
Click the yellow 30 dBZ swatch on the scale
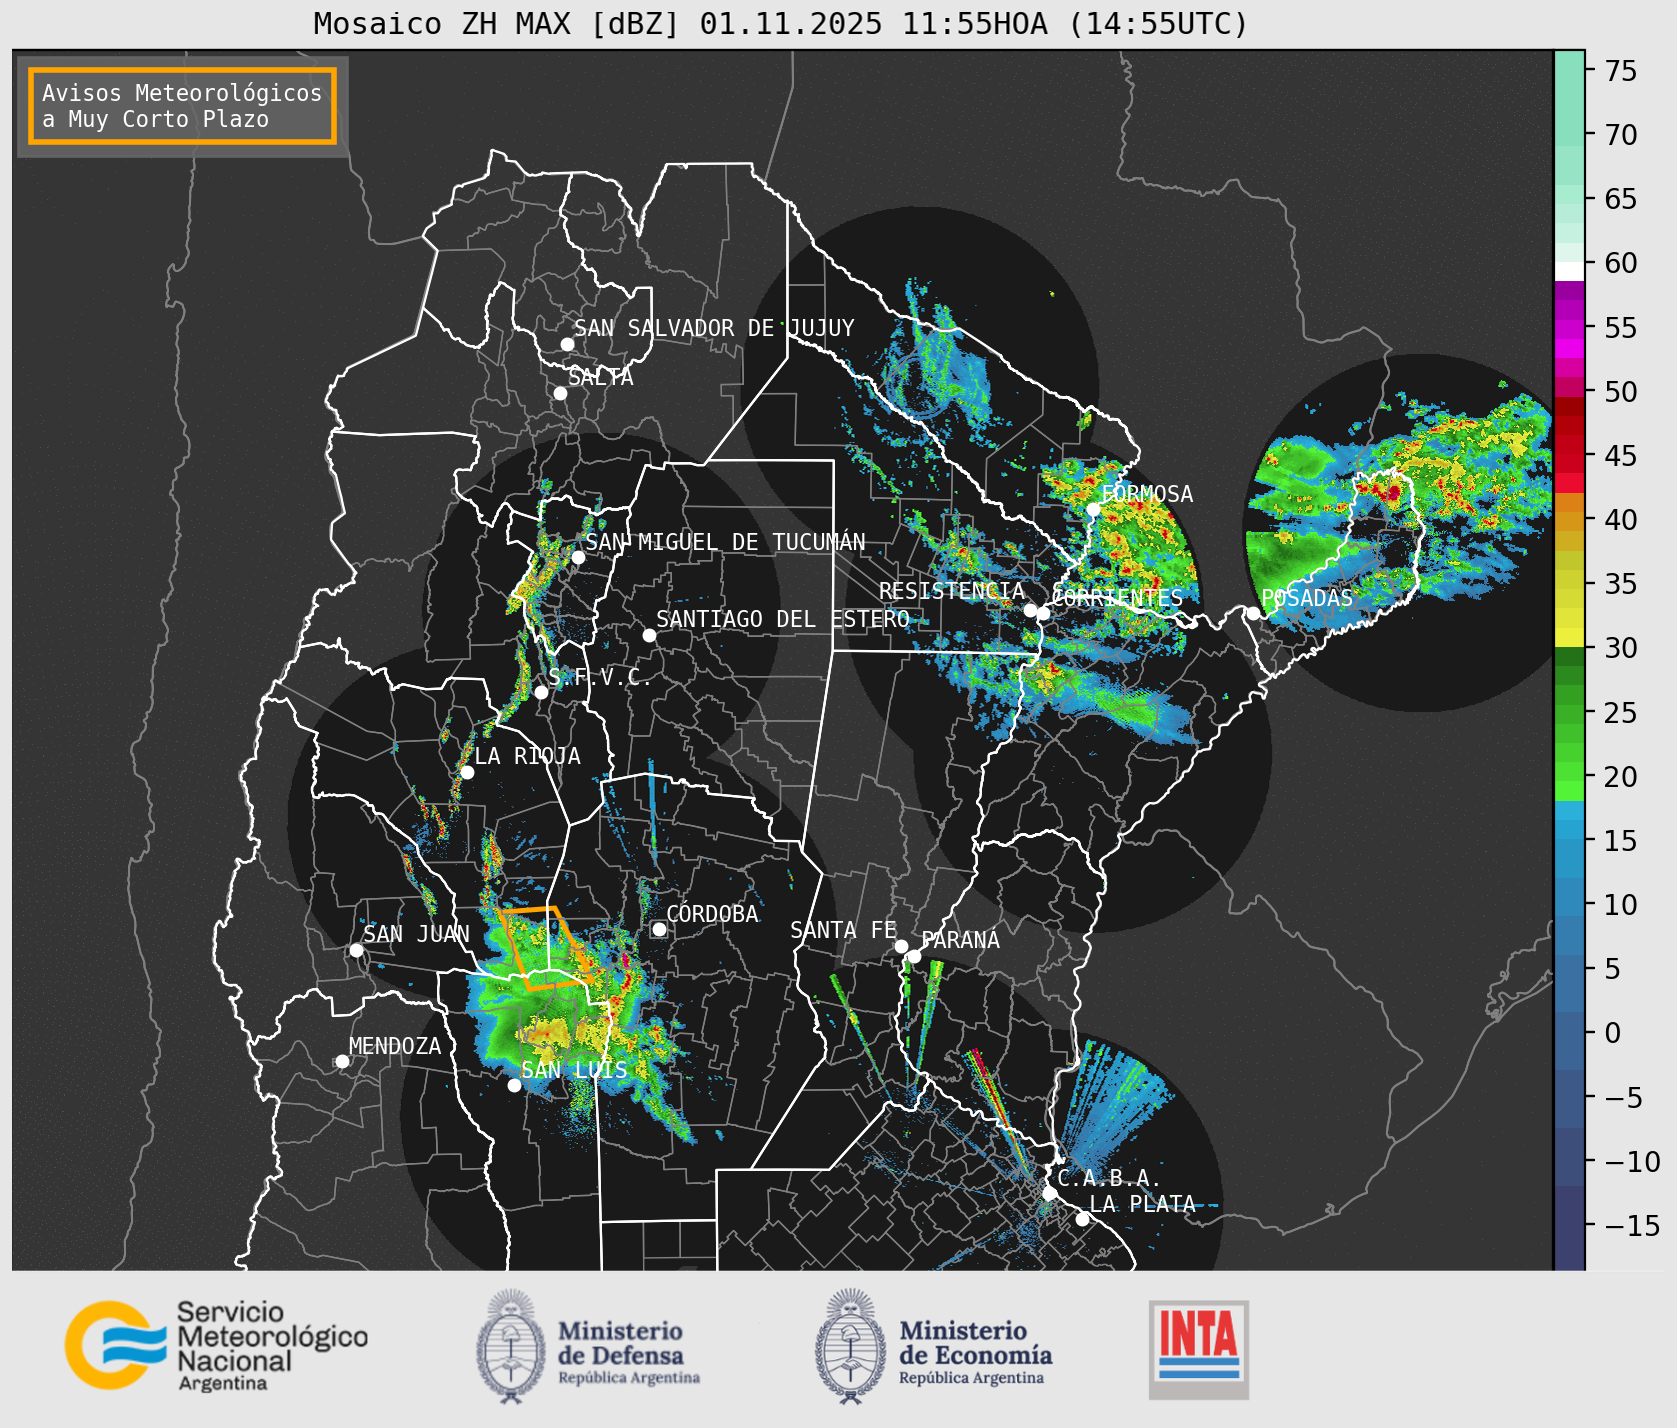tap(1569, 637)
